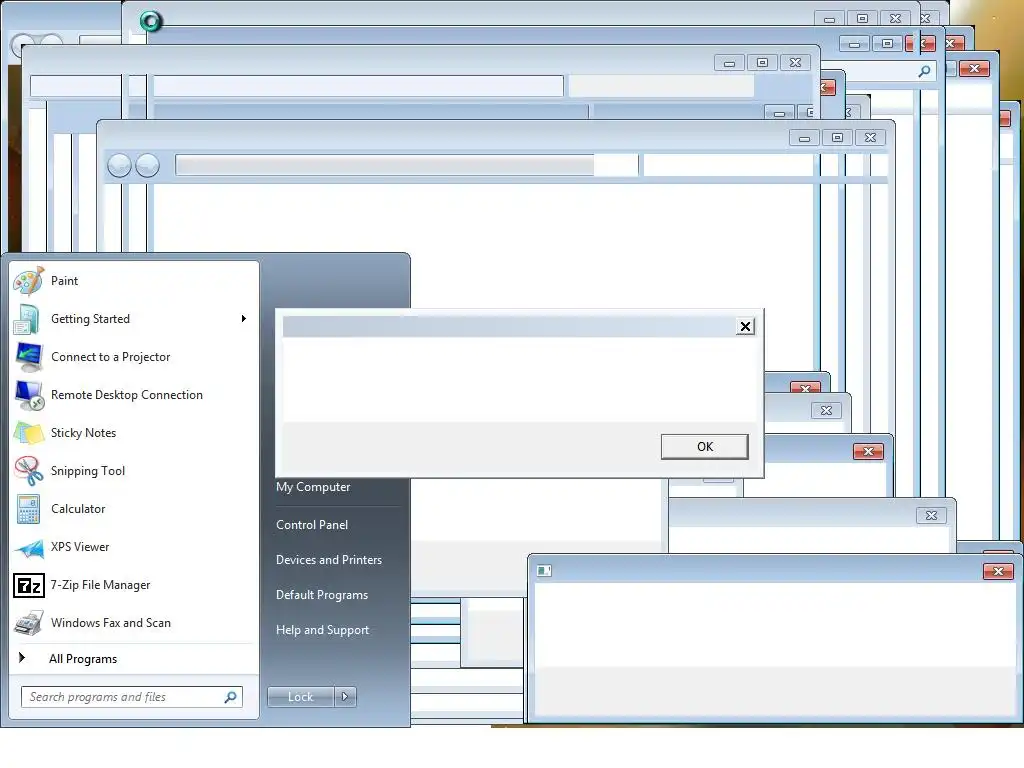
Task: Click the Search programs and files box
Action: (131, 697)
